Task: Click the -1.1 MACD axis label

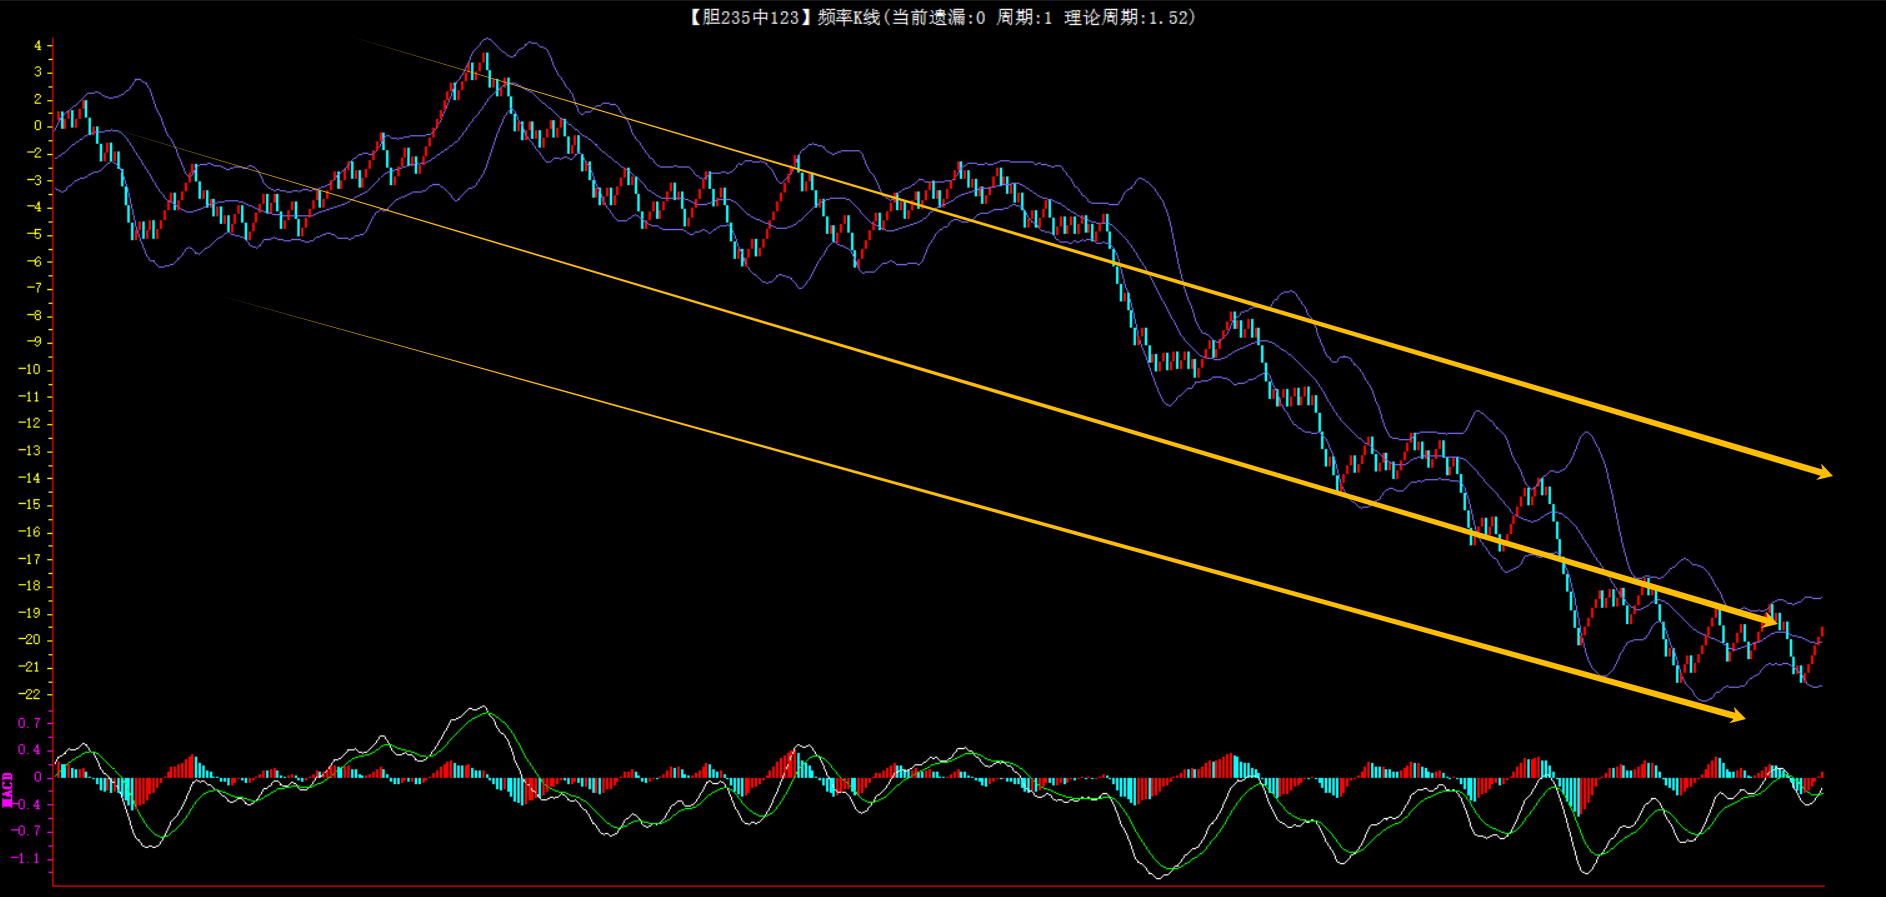Action: coord(28,858)
